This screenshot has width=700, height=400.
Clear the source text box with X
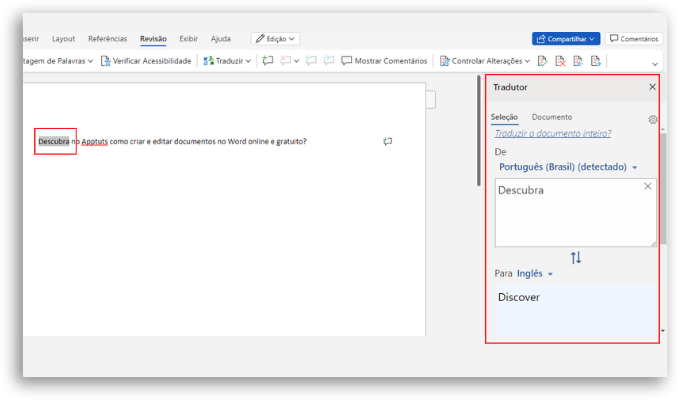coord(648,187)
